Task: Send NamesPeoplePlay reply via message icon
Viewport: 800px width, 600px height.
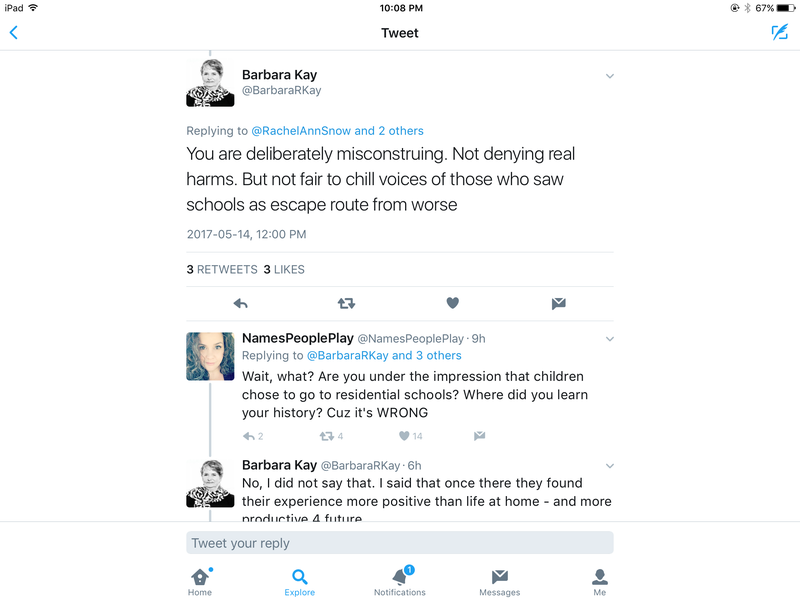Action: pyautogui.click(x=479, y=436)
